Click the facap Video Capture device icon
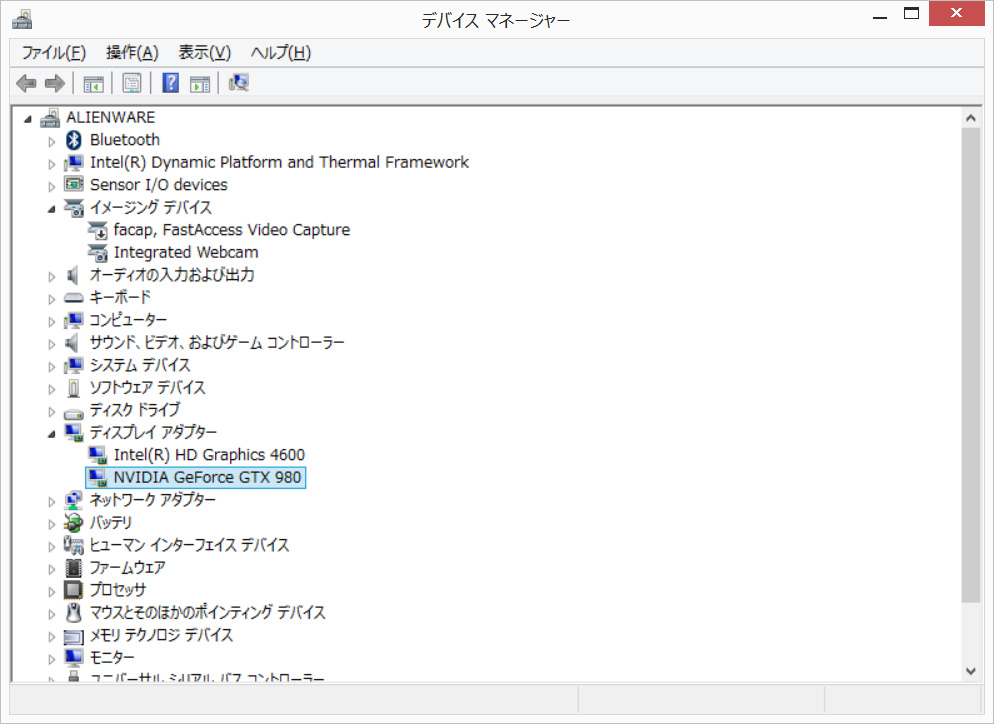 click(x=98, y=230)
